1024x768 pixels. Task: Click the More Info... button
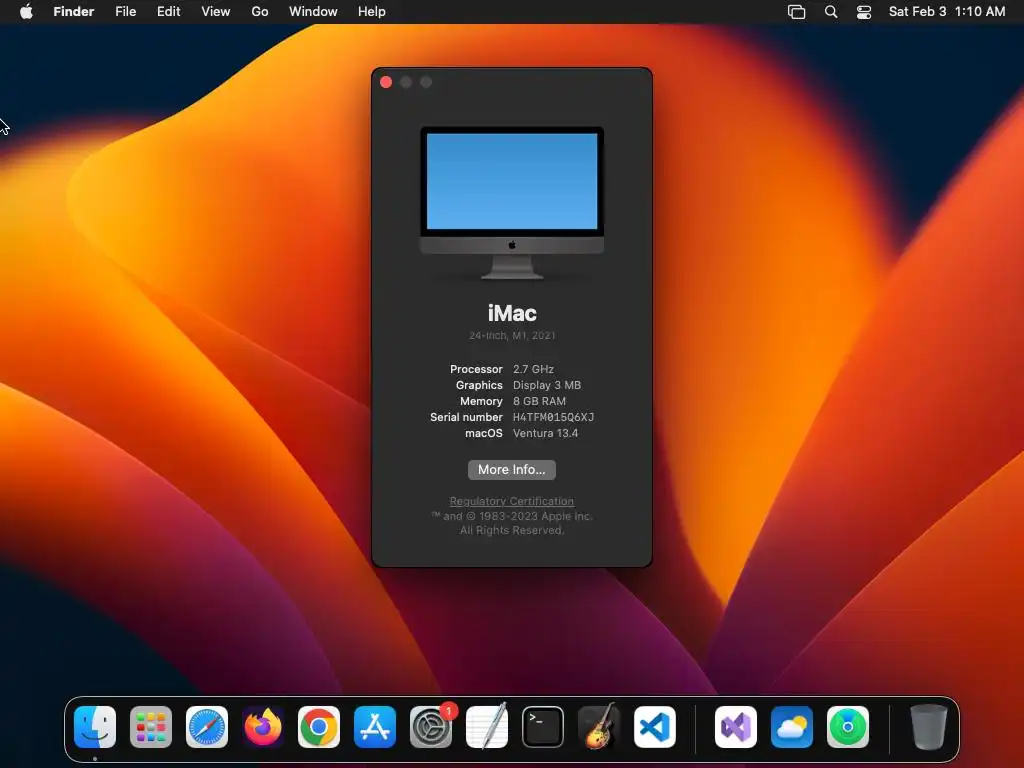tap(512, 470)
